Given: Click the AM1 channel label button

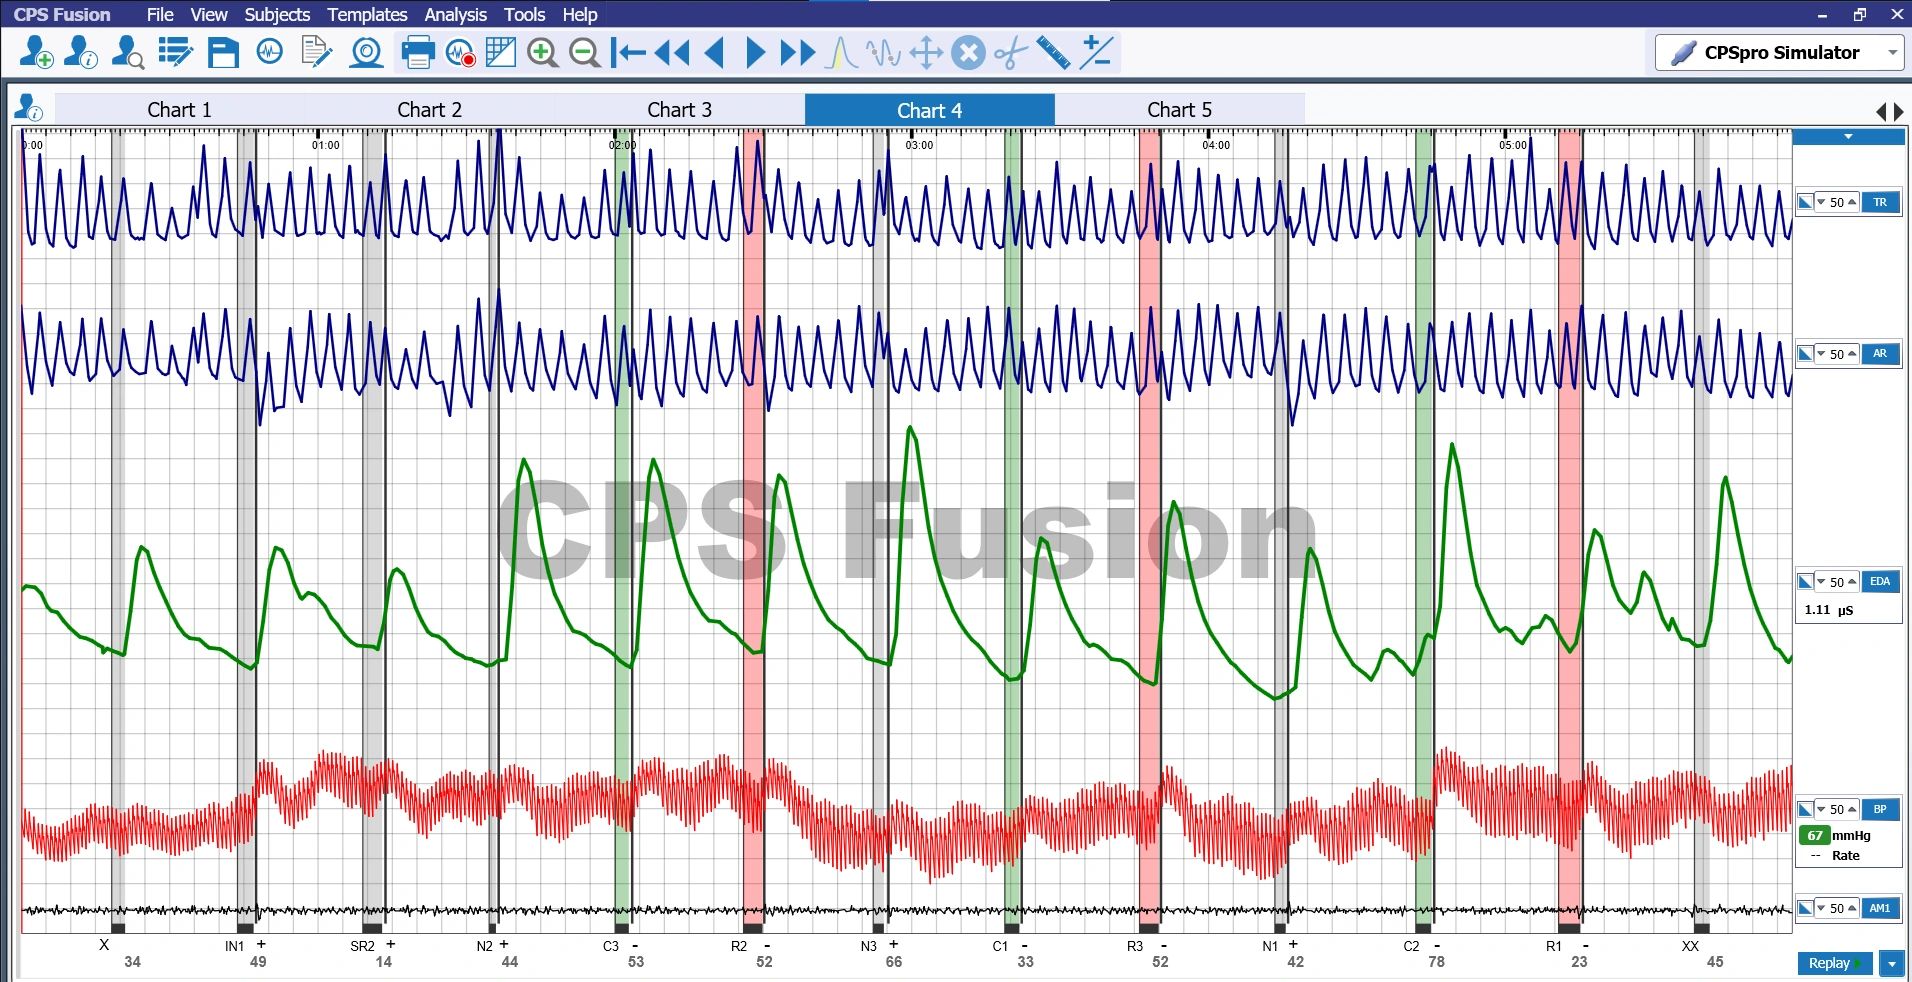Looking at the screenshot, I should tap(1880, 908).
